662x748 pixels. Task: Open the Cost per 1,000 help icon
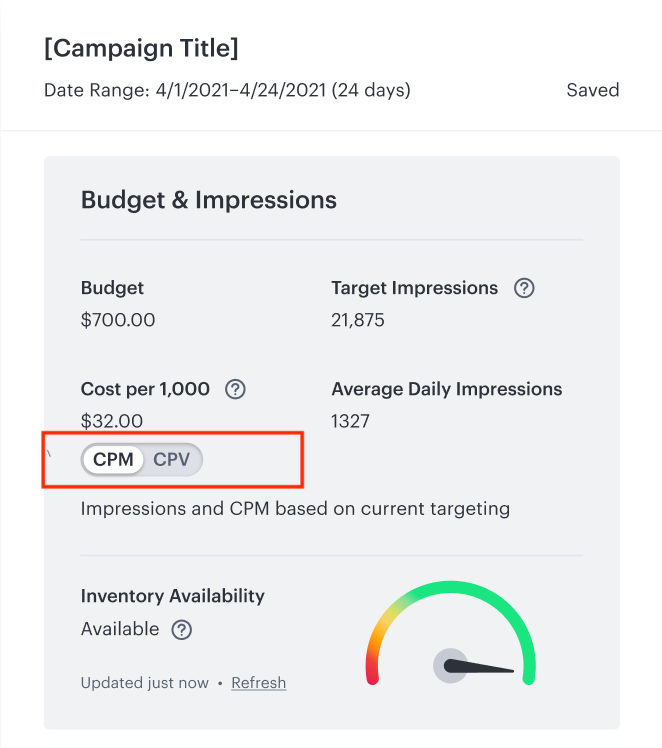[x=235, y=389]
